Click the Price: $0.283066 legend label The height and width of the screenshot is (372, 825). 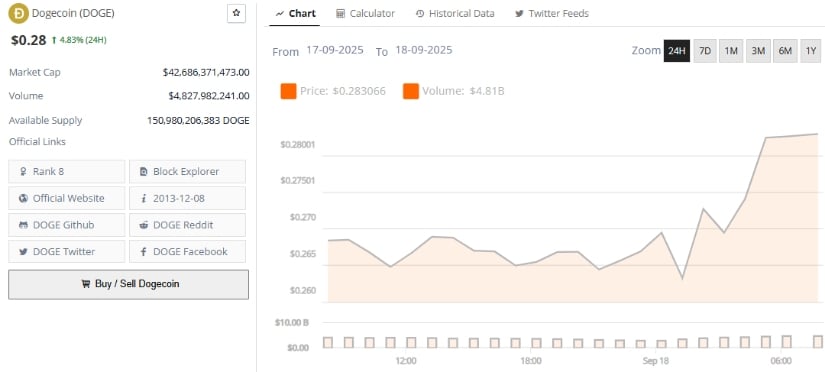343,91
